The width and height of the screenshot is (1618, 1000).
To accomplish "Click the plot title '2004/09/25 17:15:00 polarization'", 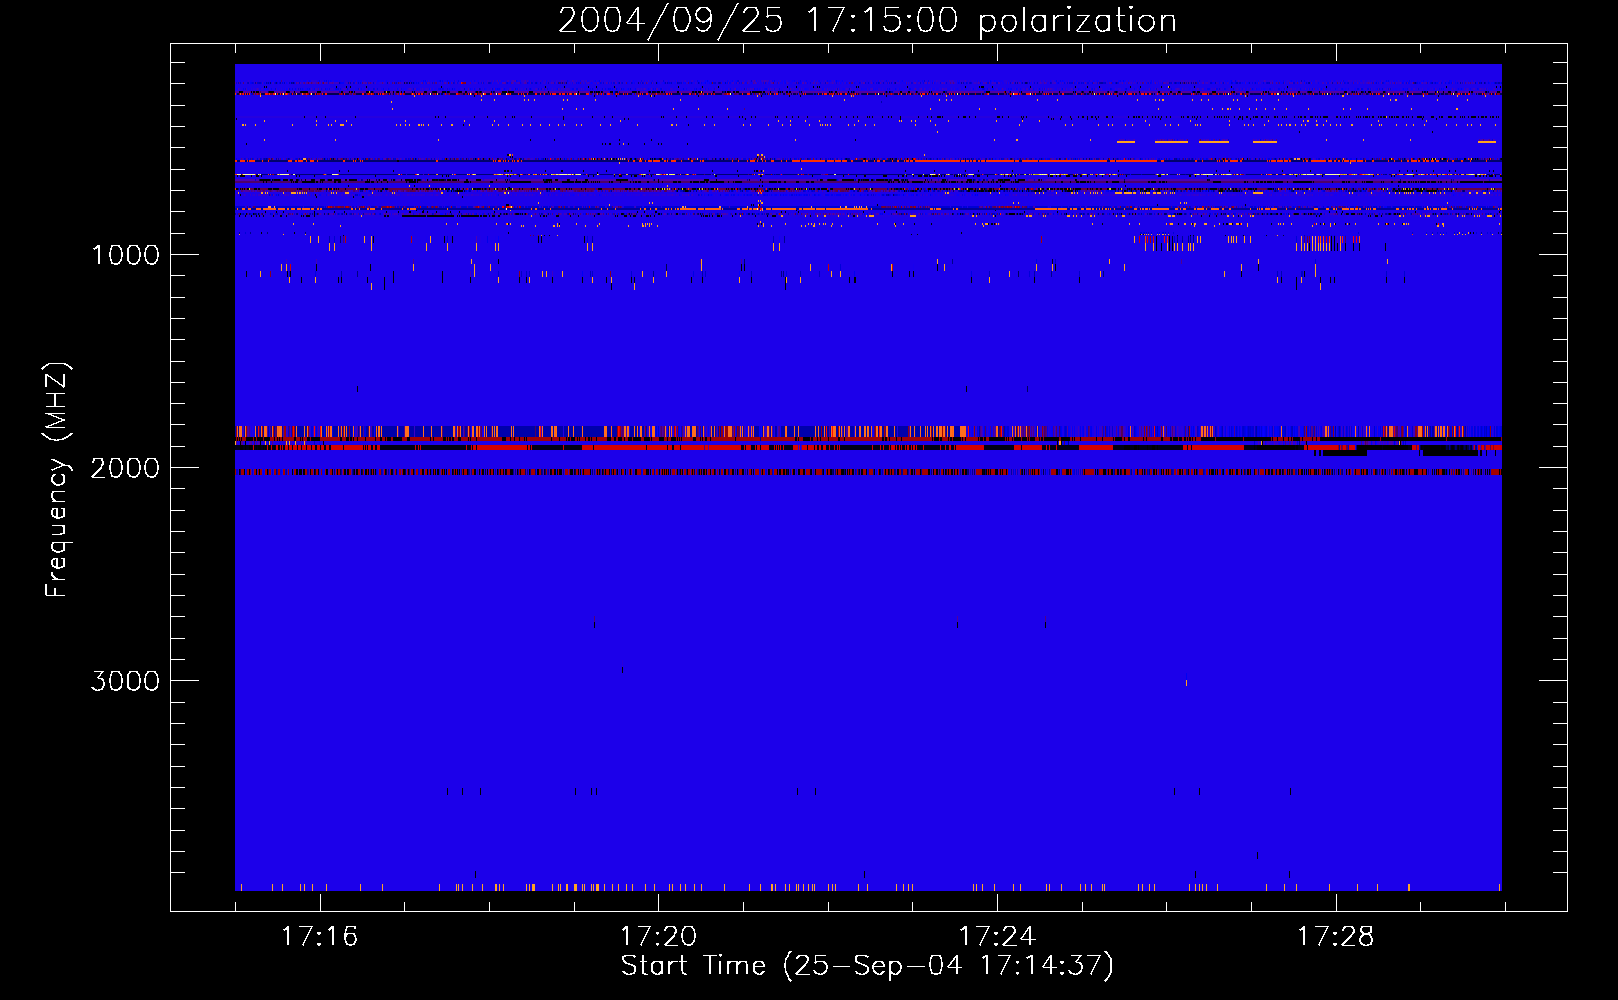I will tap(867, 21).
